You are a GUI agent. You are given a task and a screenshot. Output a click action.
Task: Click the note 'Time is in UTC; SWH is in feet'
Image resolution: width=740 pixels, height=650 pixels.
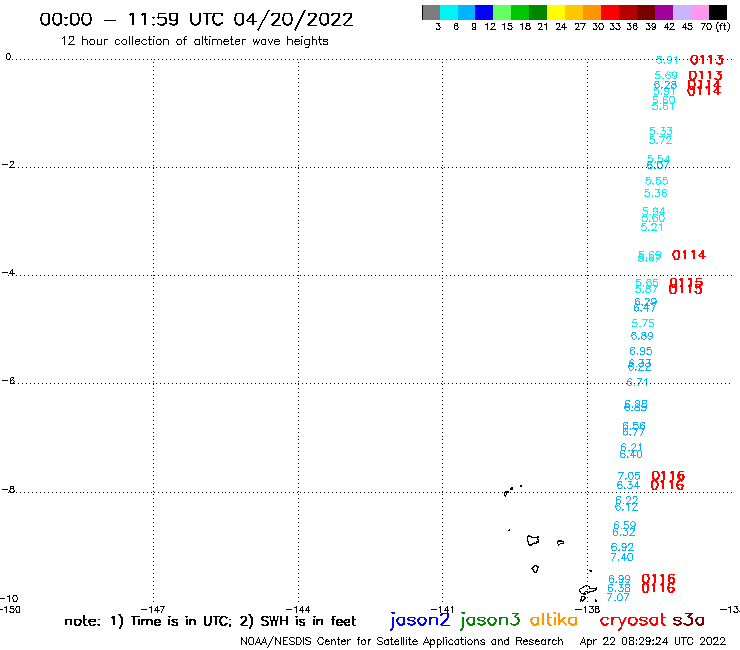click(210, 621)
